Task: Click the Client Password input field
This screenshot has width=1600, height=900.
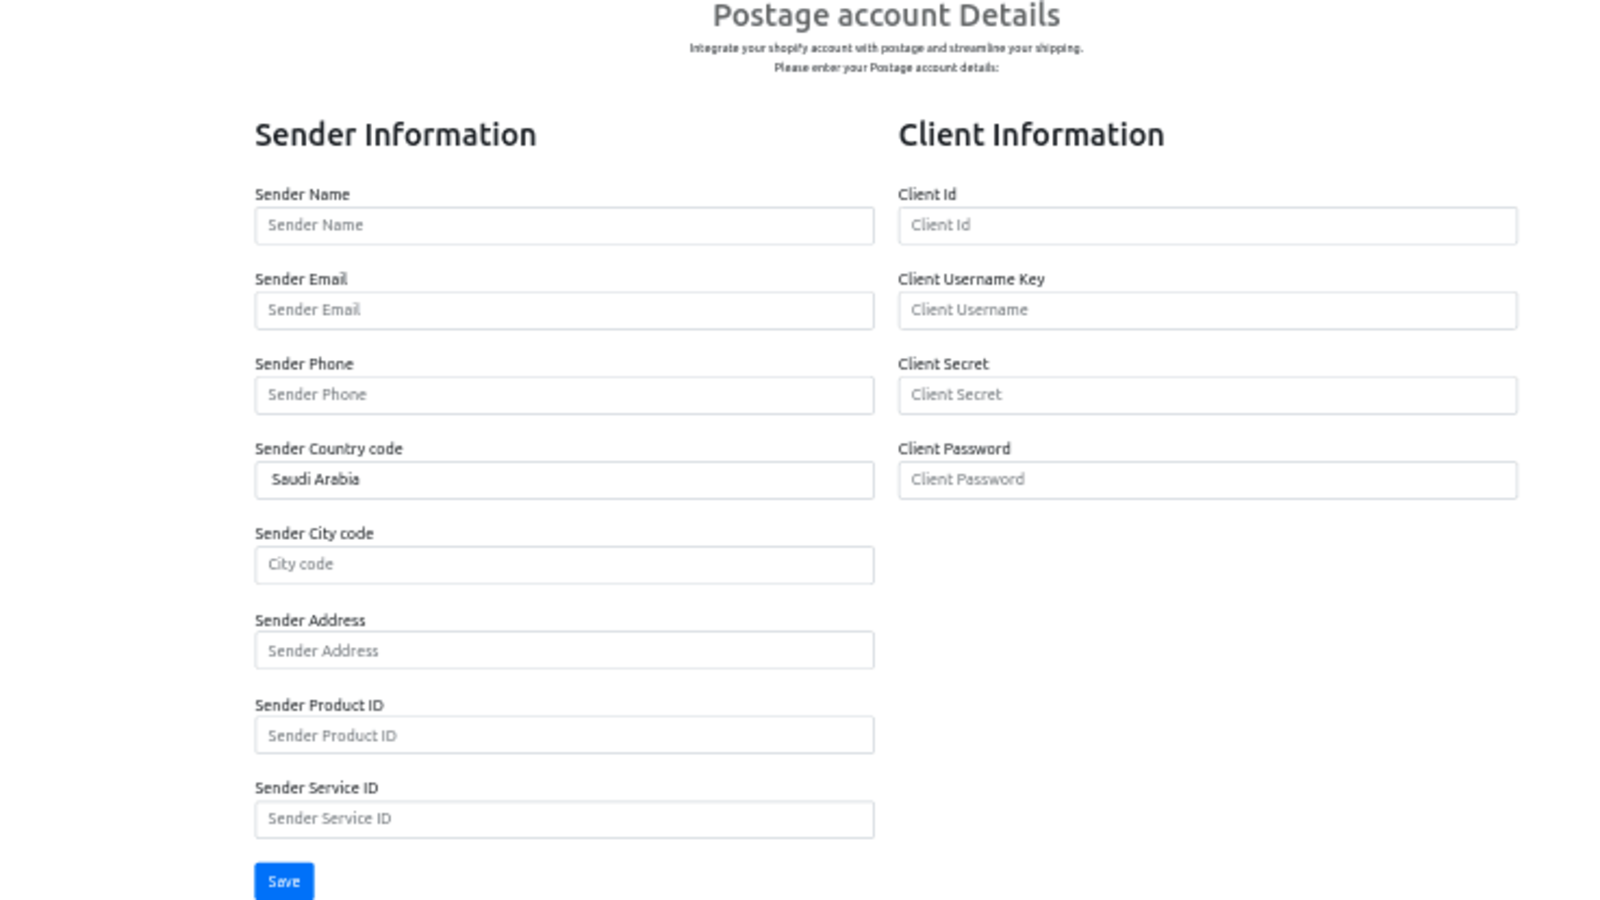Action: coord(1207,480)
